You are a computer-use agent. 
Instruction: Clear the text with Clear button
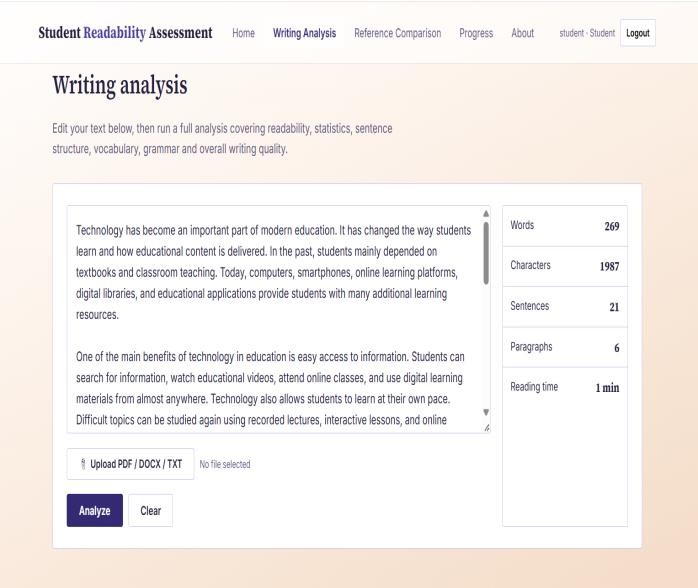coord(150,510)
